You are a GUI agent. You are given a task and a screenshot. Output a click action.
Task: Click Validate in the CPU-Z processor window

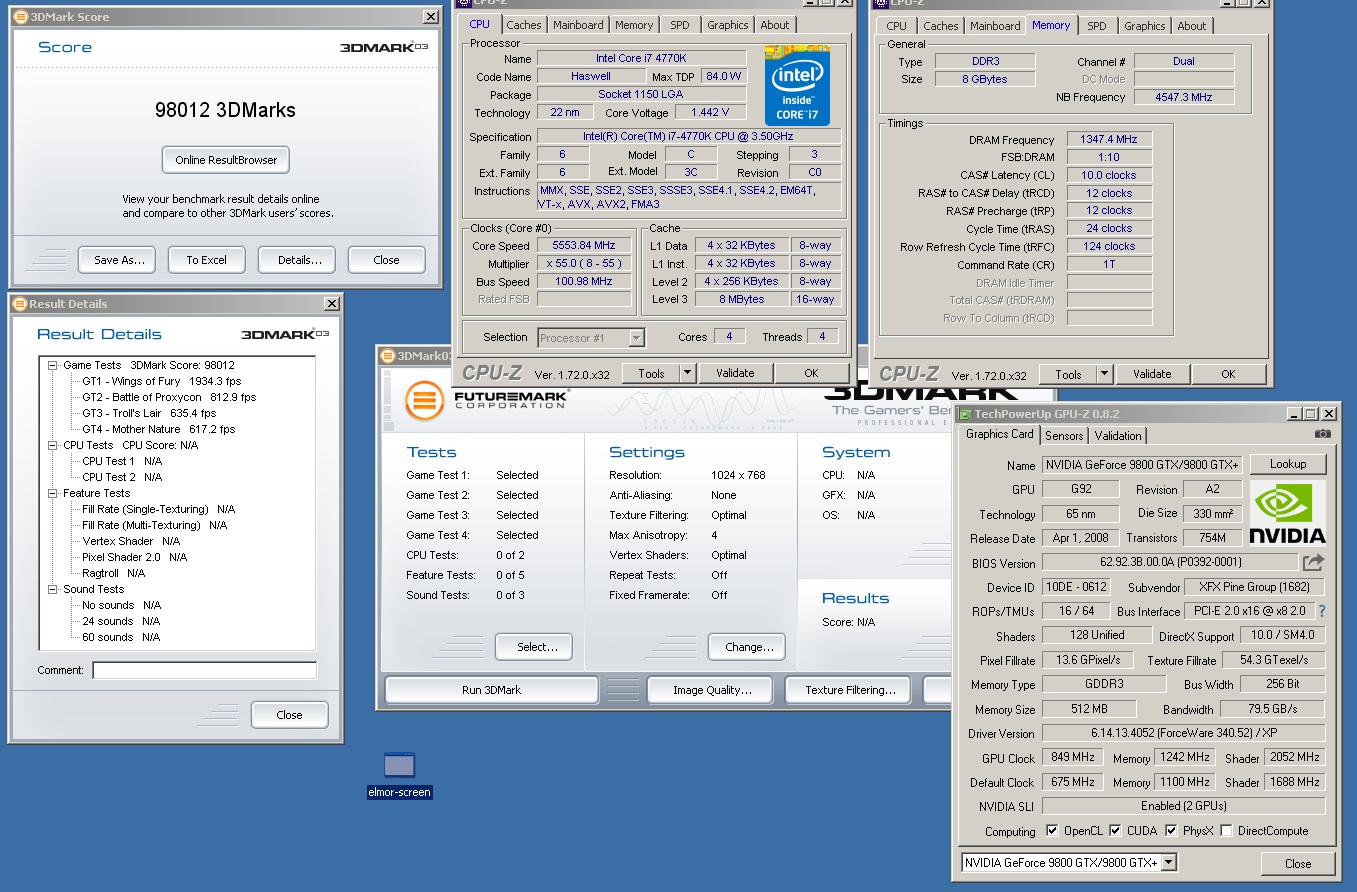[x=735, y=373]
